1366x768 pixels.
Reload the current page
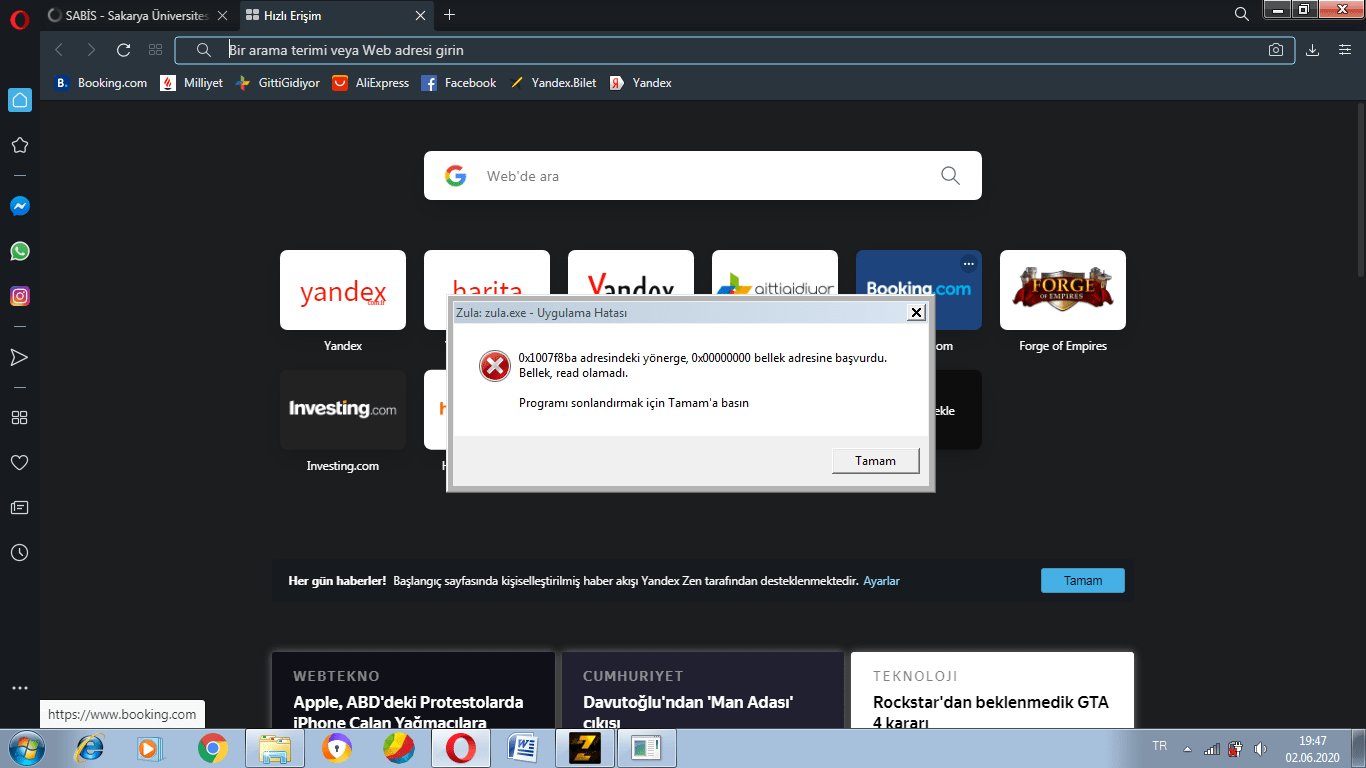pyautogui.click(x=124, y=50)
